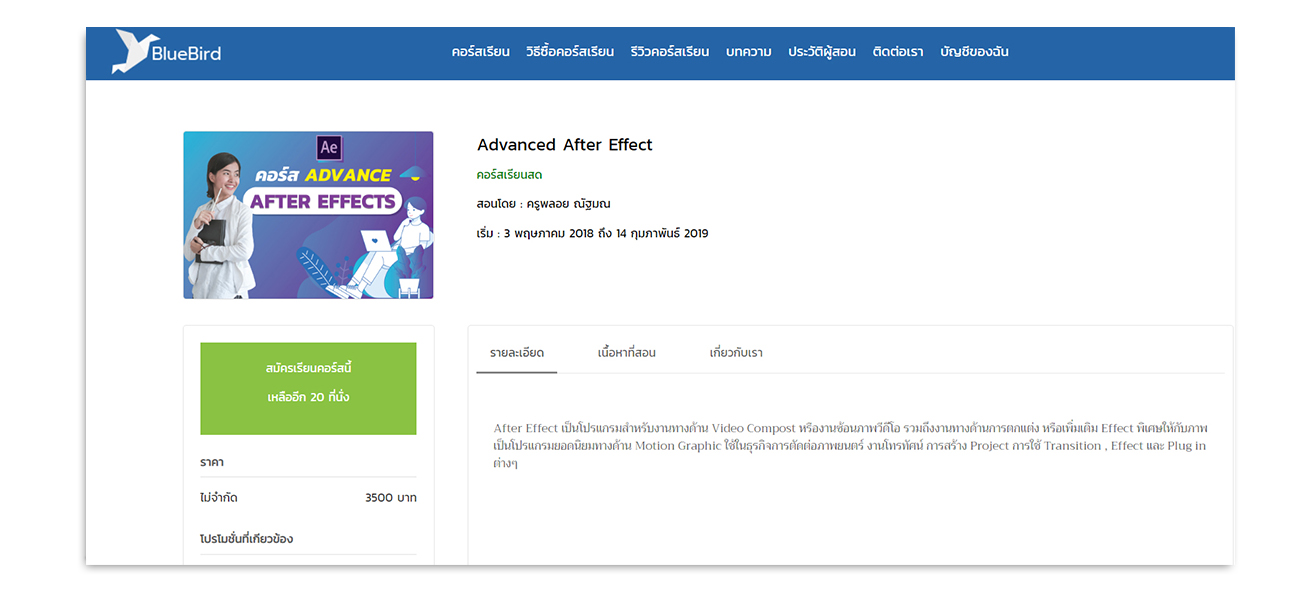The width and height of the screenshot is (1311, 602).
Task: Switch to the เนื้อหาที่สอน tab
Action: coord(627,353)
